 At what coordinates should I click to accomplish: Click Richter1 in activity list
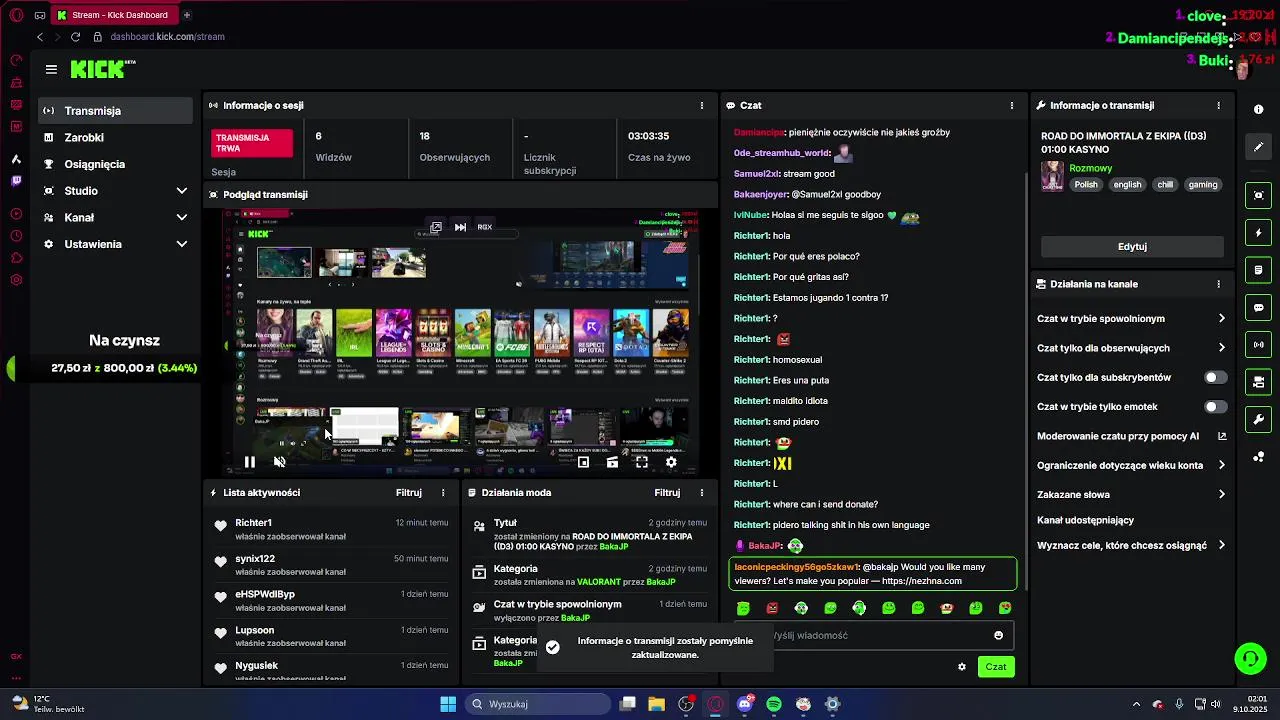click(253, 522)
